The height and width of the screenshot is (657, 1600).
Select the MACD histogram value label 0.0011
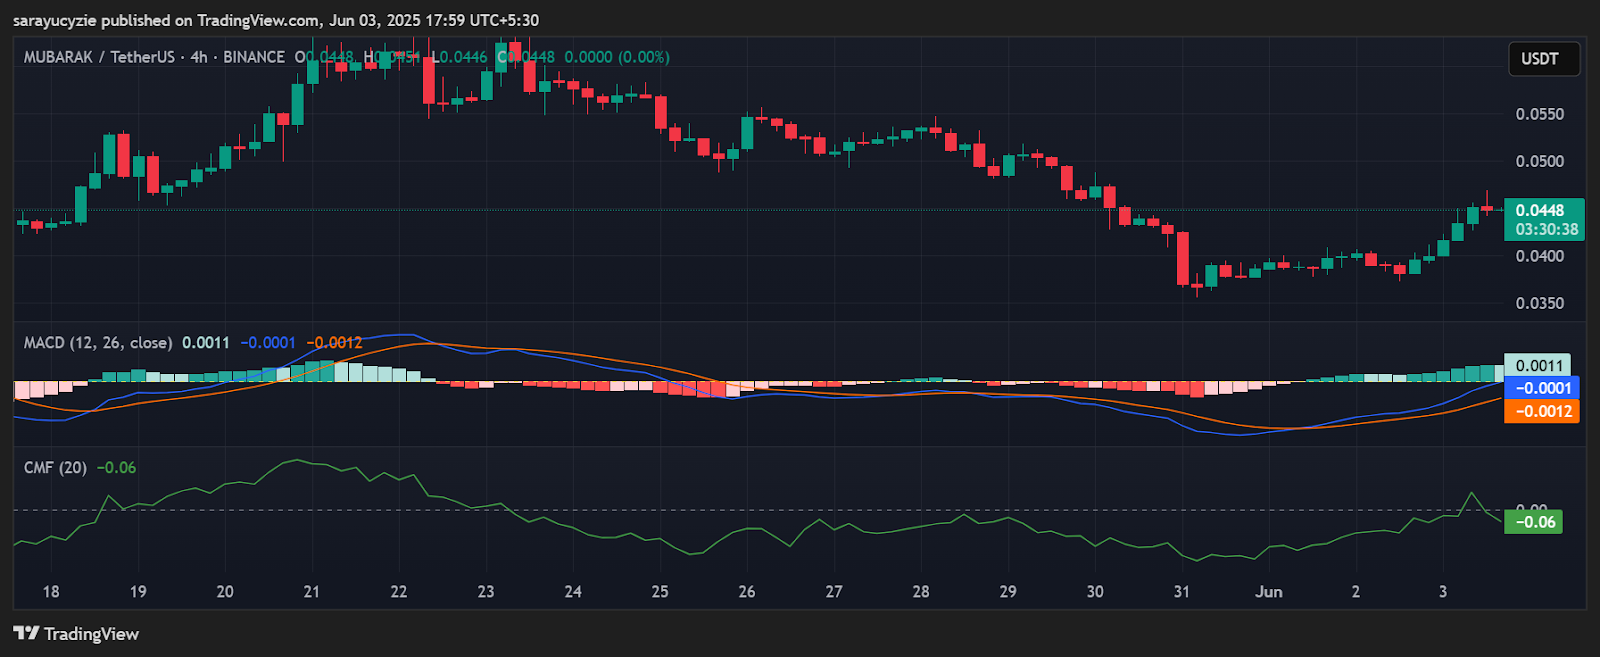point(1538,366)
